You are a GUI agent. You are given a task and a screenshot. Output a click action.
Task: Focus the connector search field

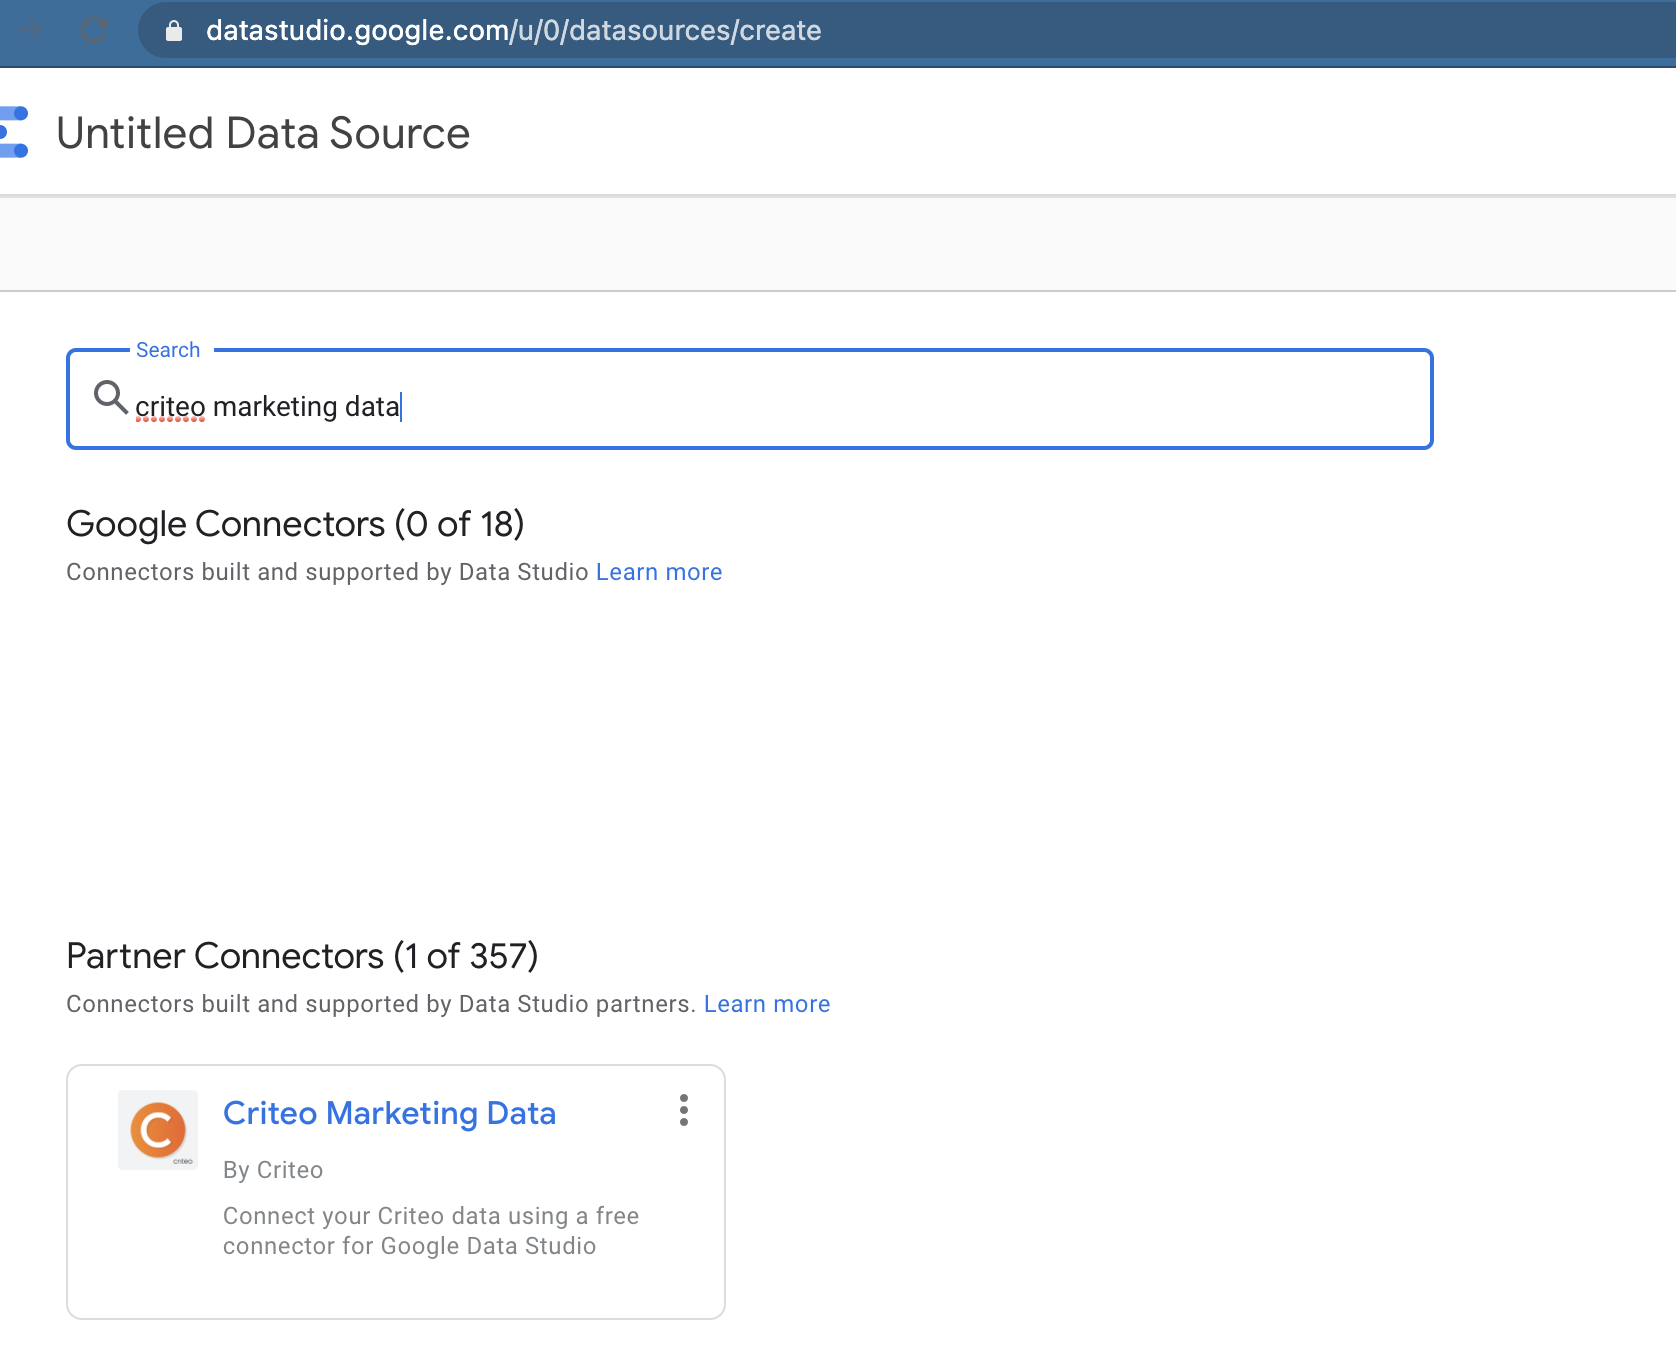(750, 399)
